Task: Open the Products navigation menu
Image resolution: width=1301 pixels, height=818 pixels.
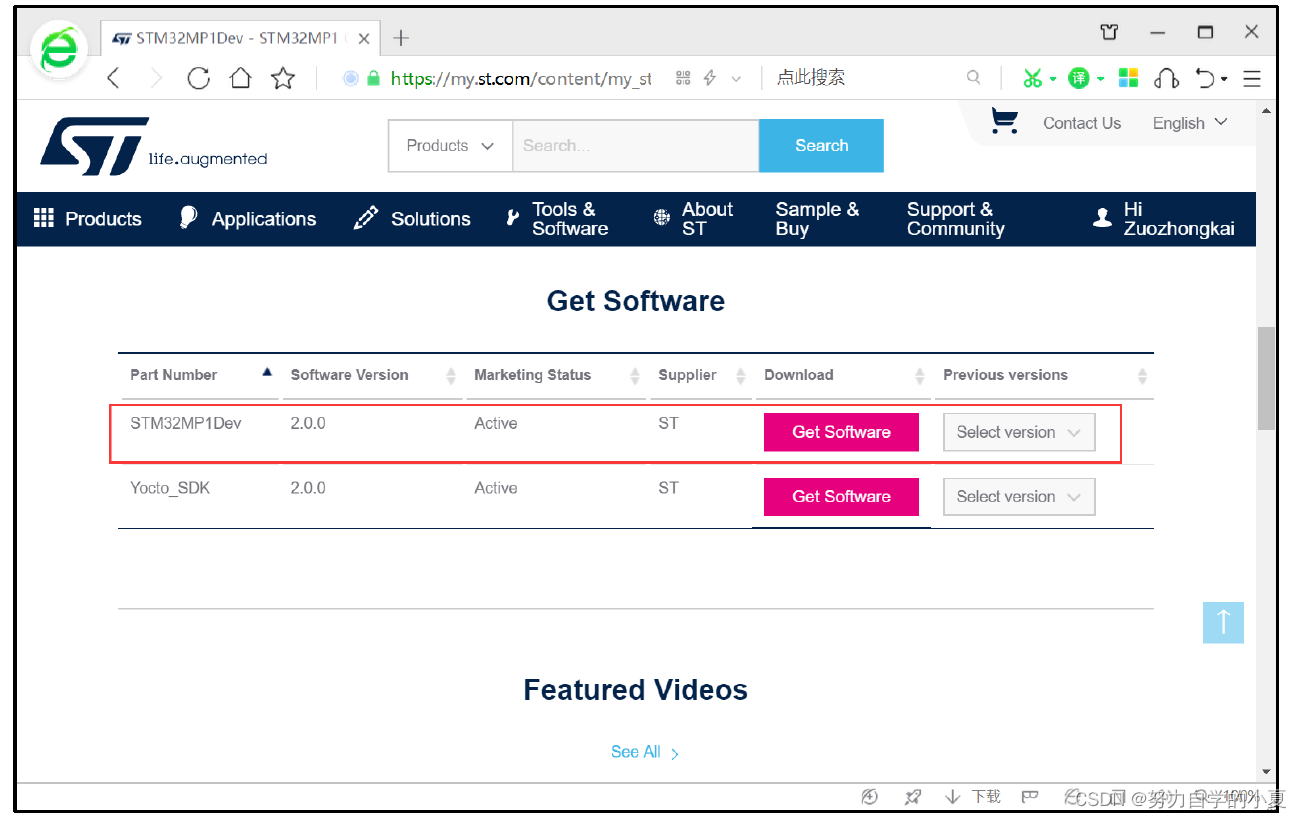Action: (x=88, y=219)
